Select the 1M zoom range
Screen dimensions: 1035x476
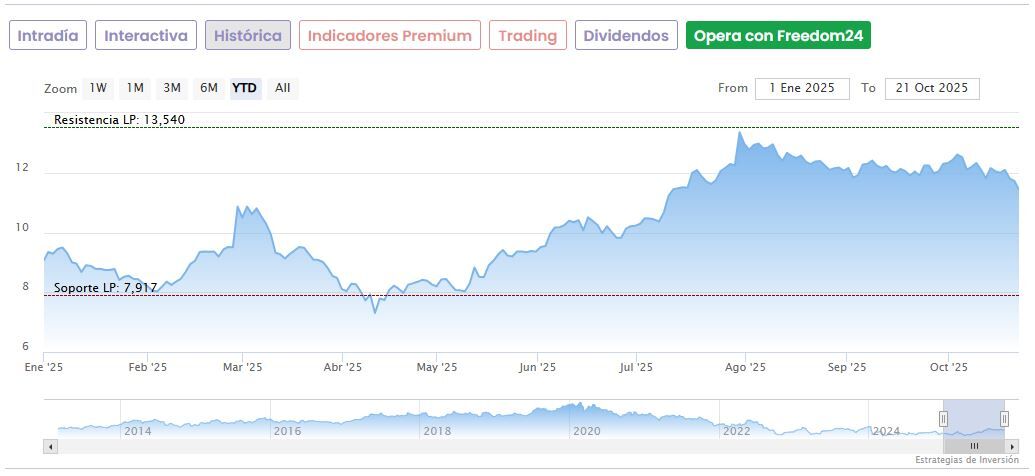(135, 88)
